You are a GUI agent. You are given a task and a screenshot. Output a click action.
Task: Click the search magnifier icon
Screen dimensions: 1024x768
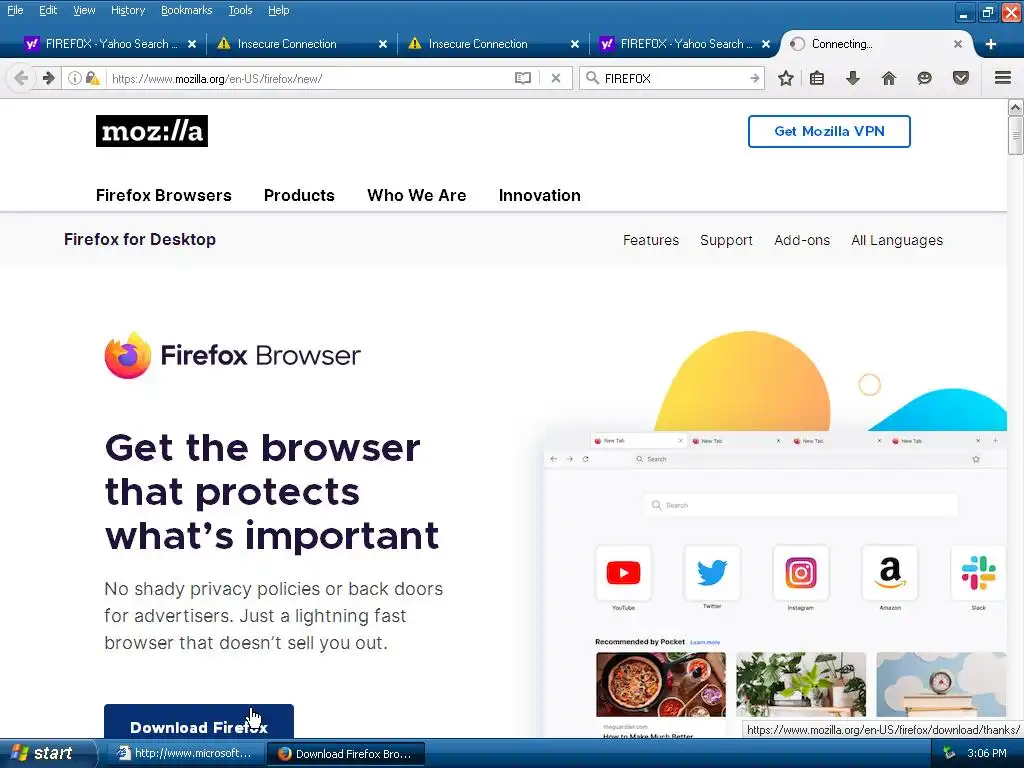[x=592, y=78]
